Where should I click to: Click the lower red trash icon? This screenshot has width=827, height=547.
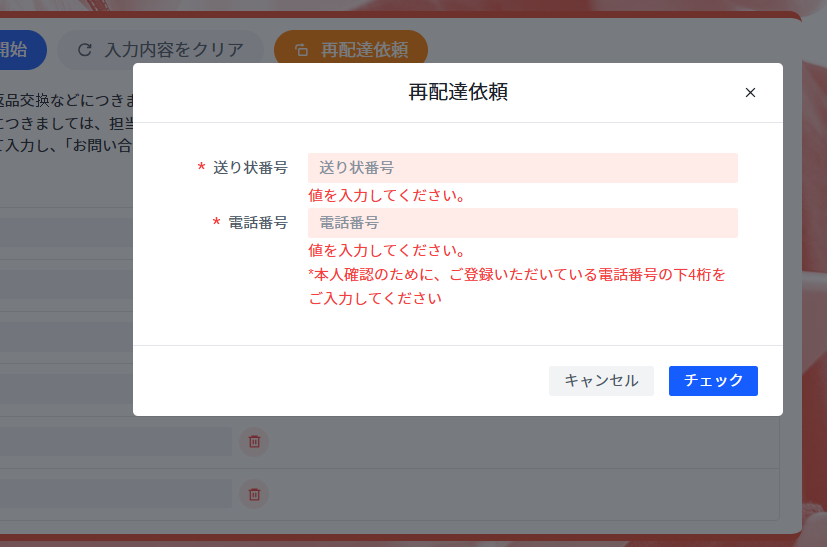pyautogui.click(x=254, y=494)
